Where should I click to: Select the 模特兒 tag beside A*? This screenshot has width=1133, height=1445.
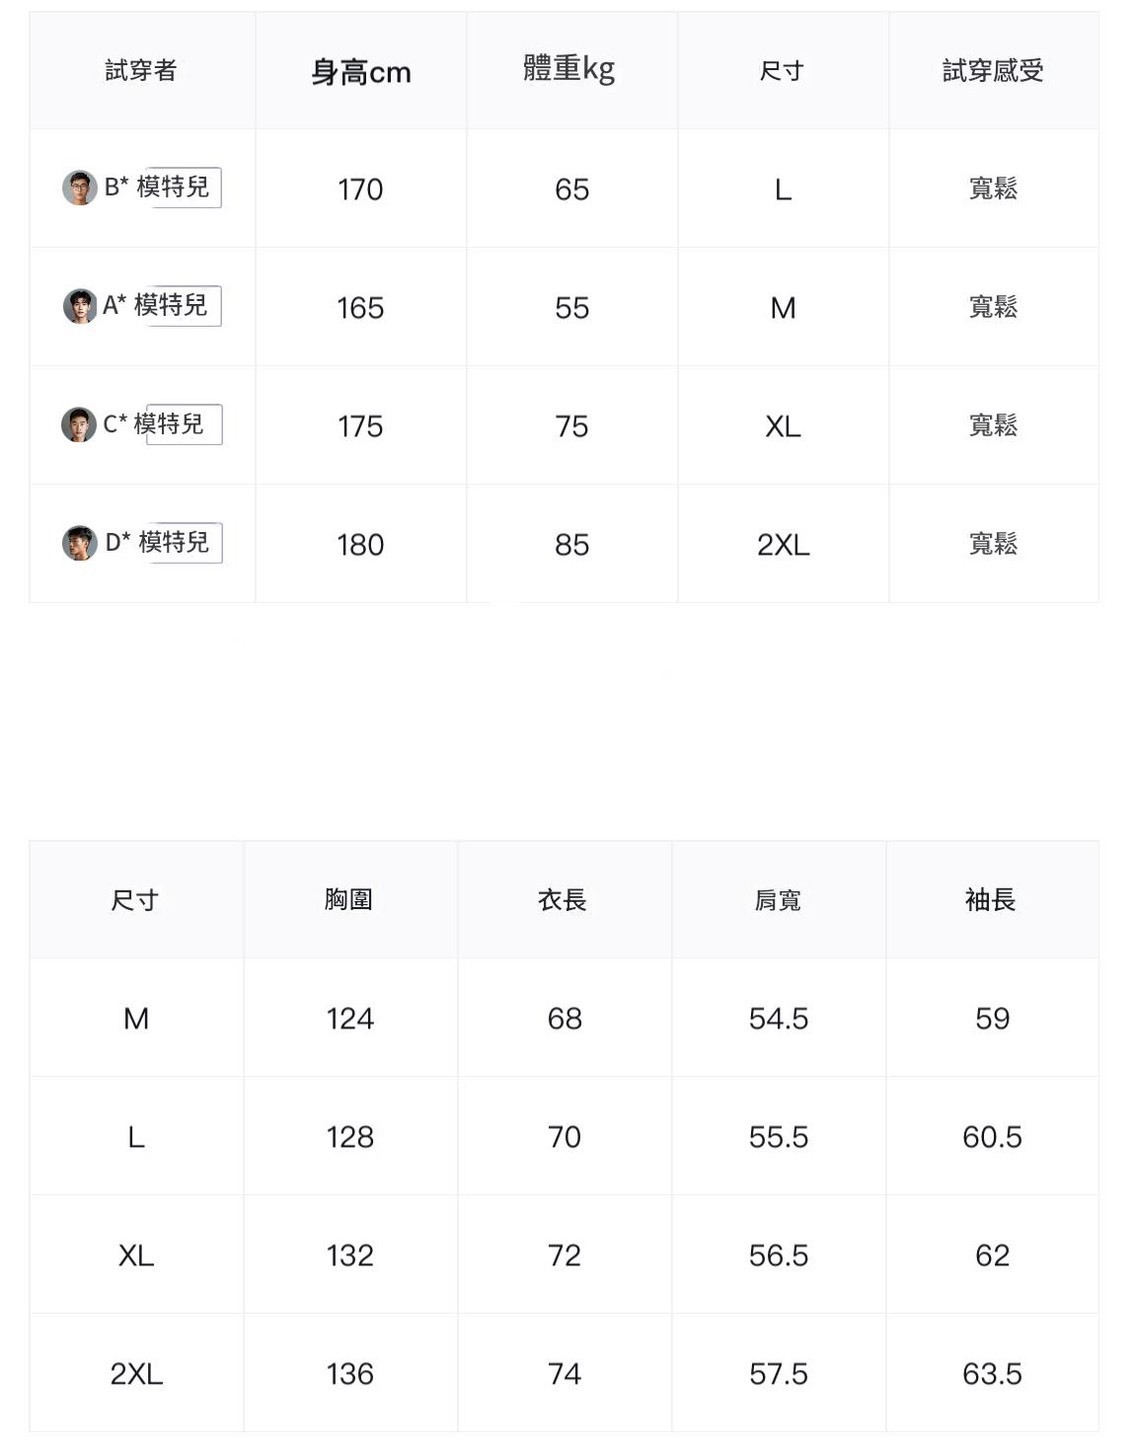[172, 305]
